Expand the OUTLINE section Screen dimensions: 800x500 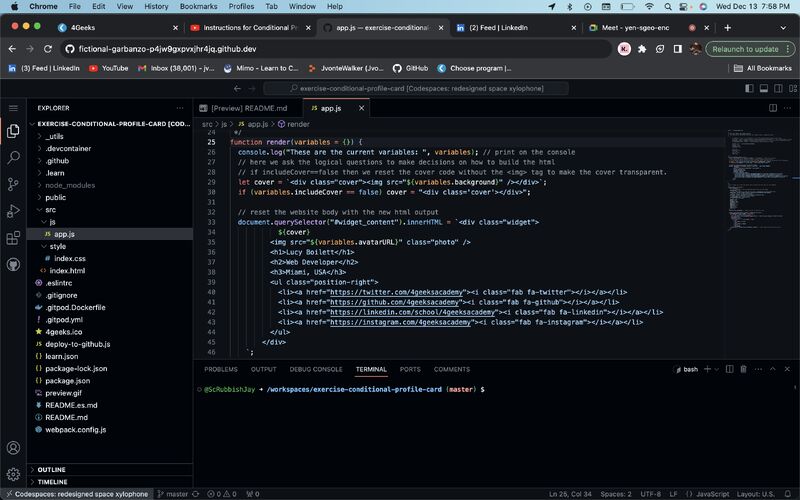pyautogui.click(x=52, y=469)
